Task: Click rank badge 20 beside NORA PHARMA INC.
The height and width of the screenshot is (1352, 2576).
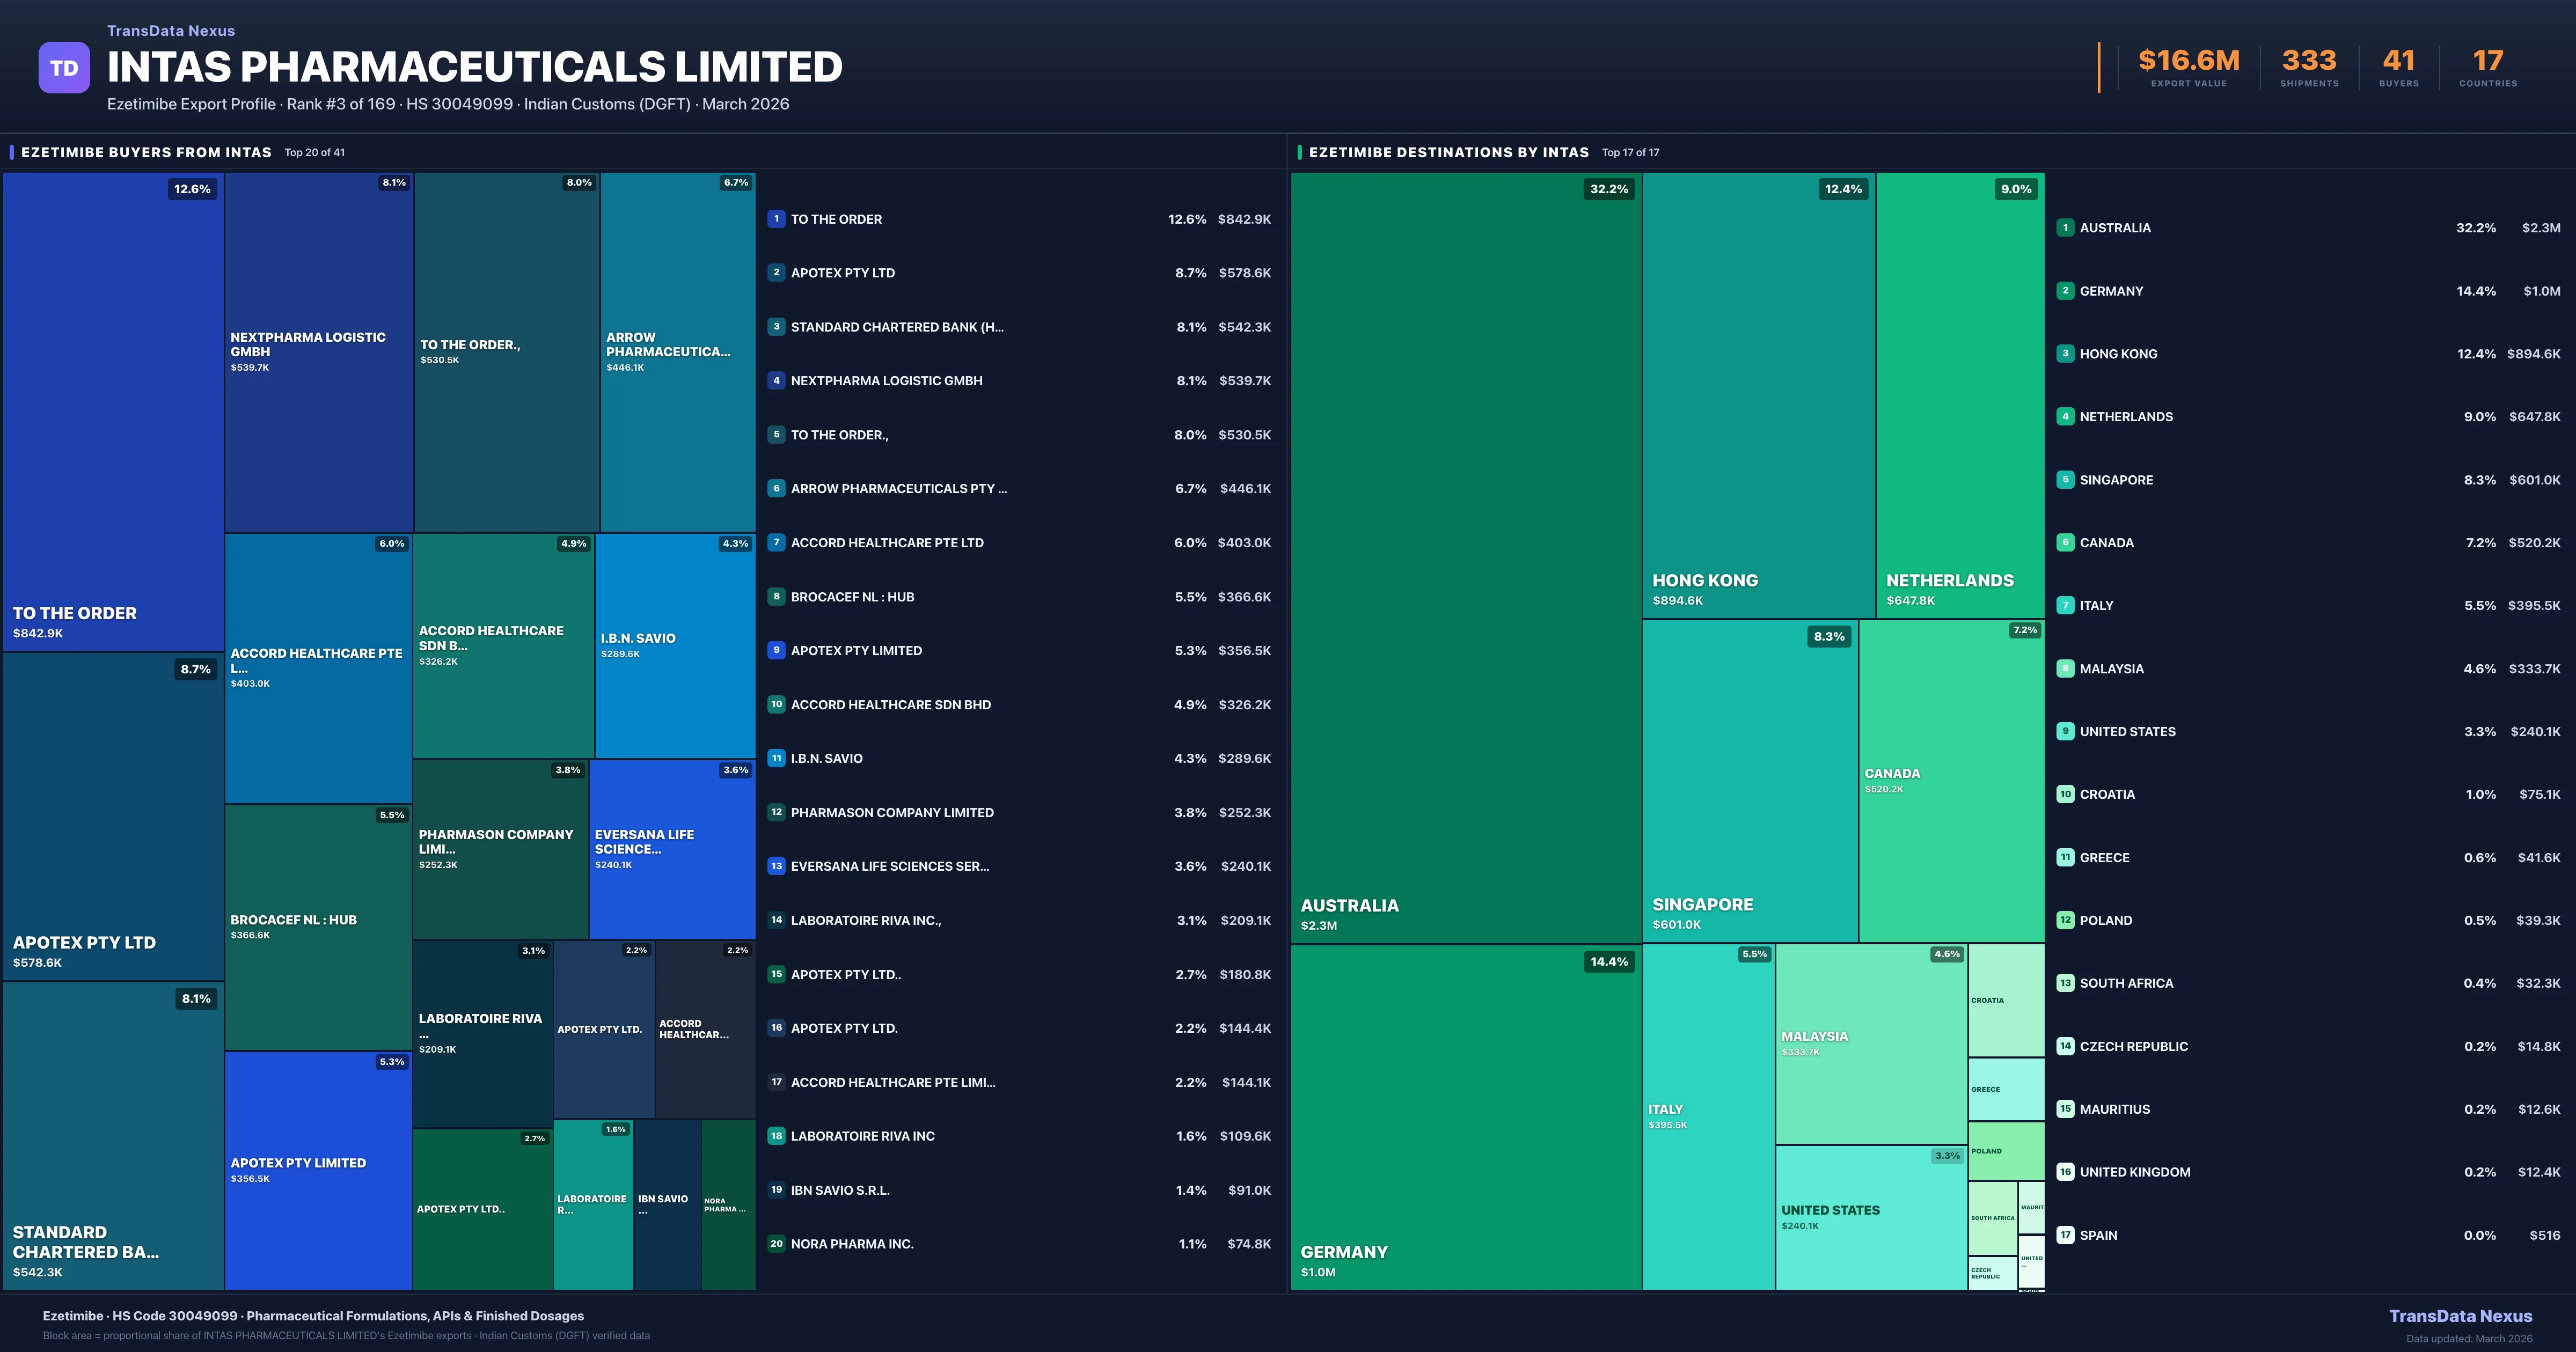Action: [x=776, y=1244]
